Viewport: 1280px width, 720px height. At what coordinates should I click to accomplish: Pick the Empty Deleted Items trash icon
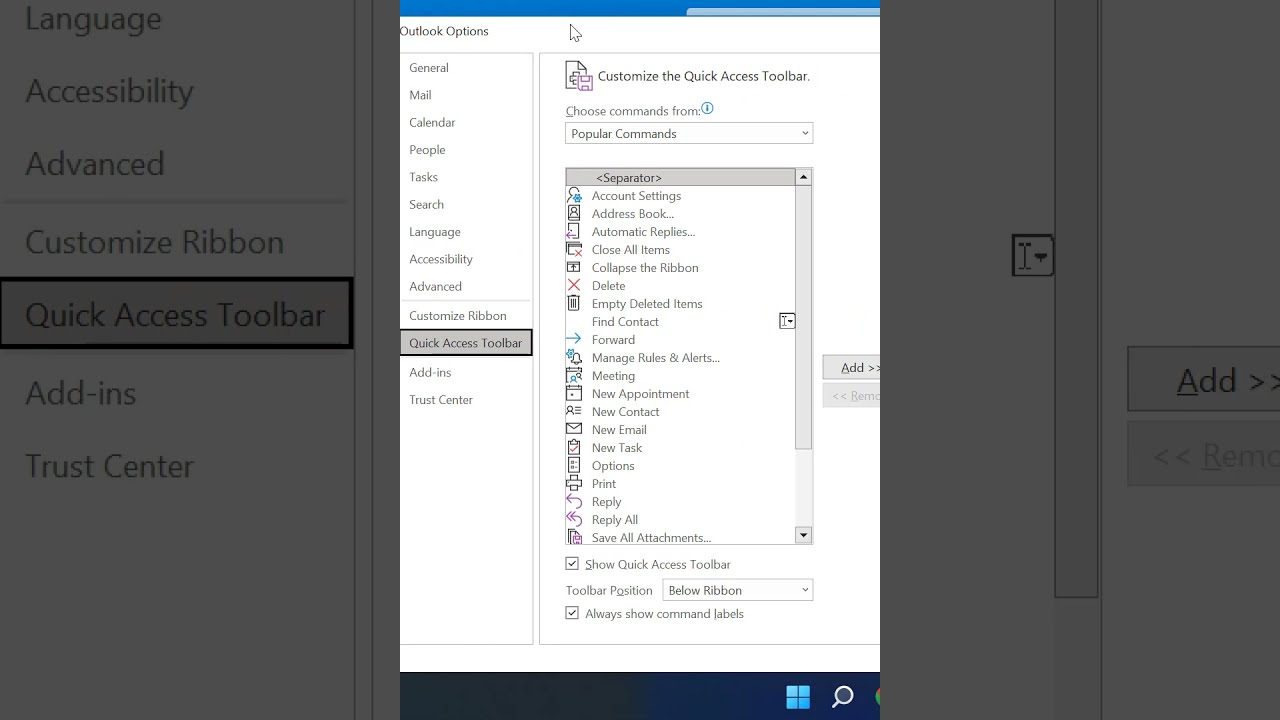click(x=574, y=304)
